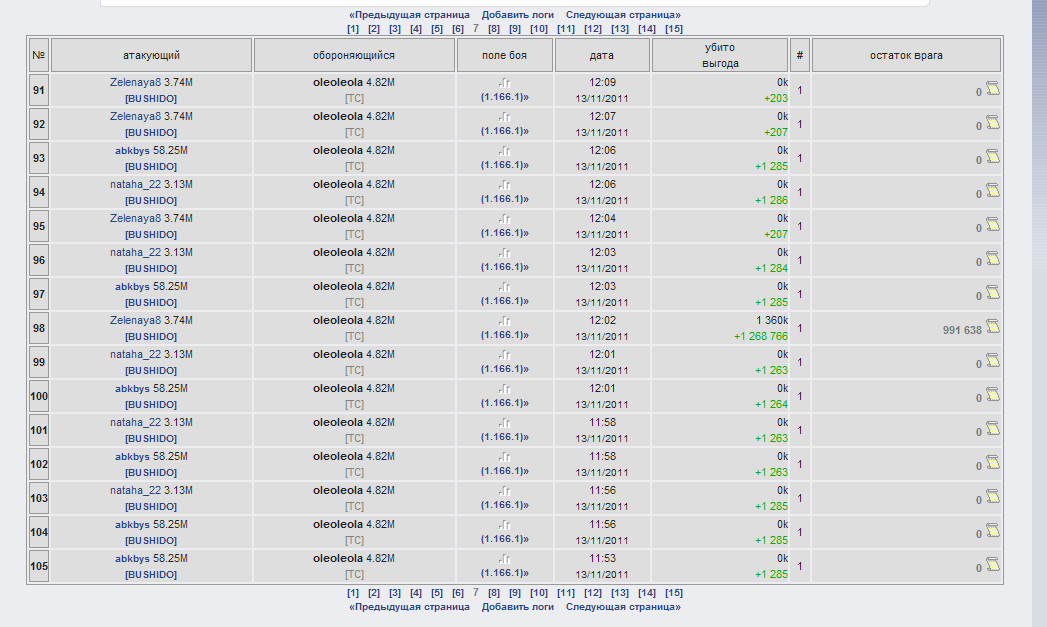
Task: Click the scroll icon next to 991 638
Action: [x=992, y=327]
